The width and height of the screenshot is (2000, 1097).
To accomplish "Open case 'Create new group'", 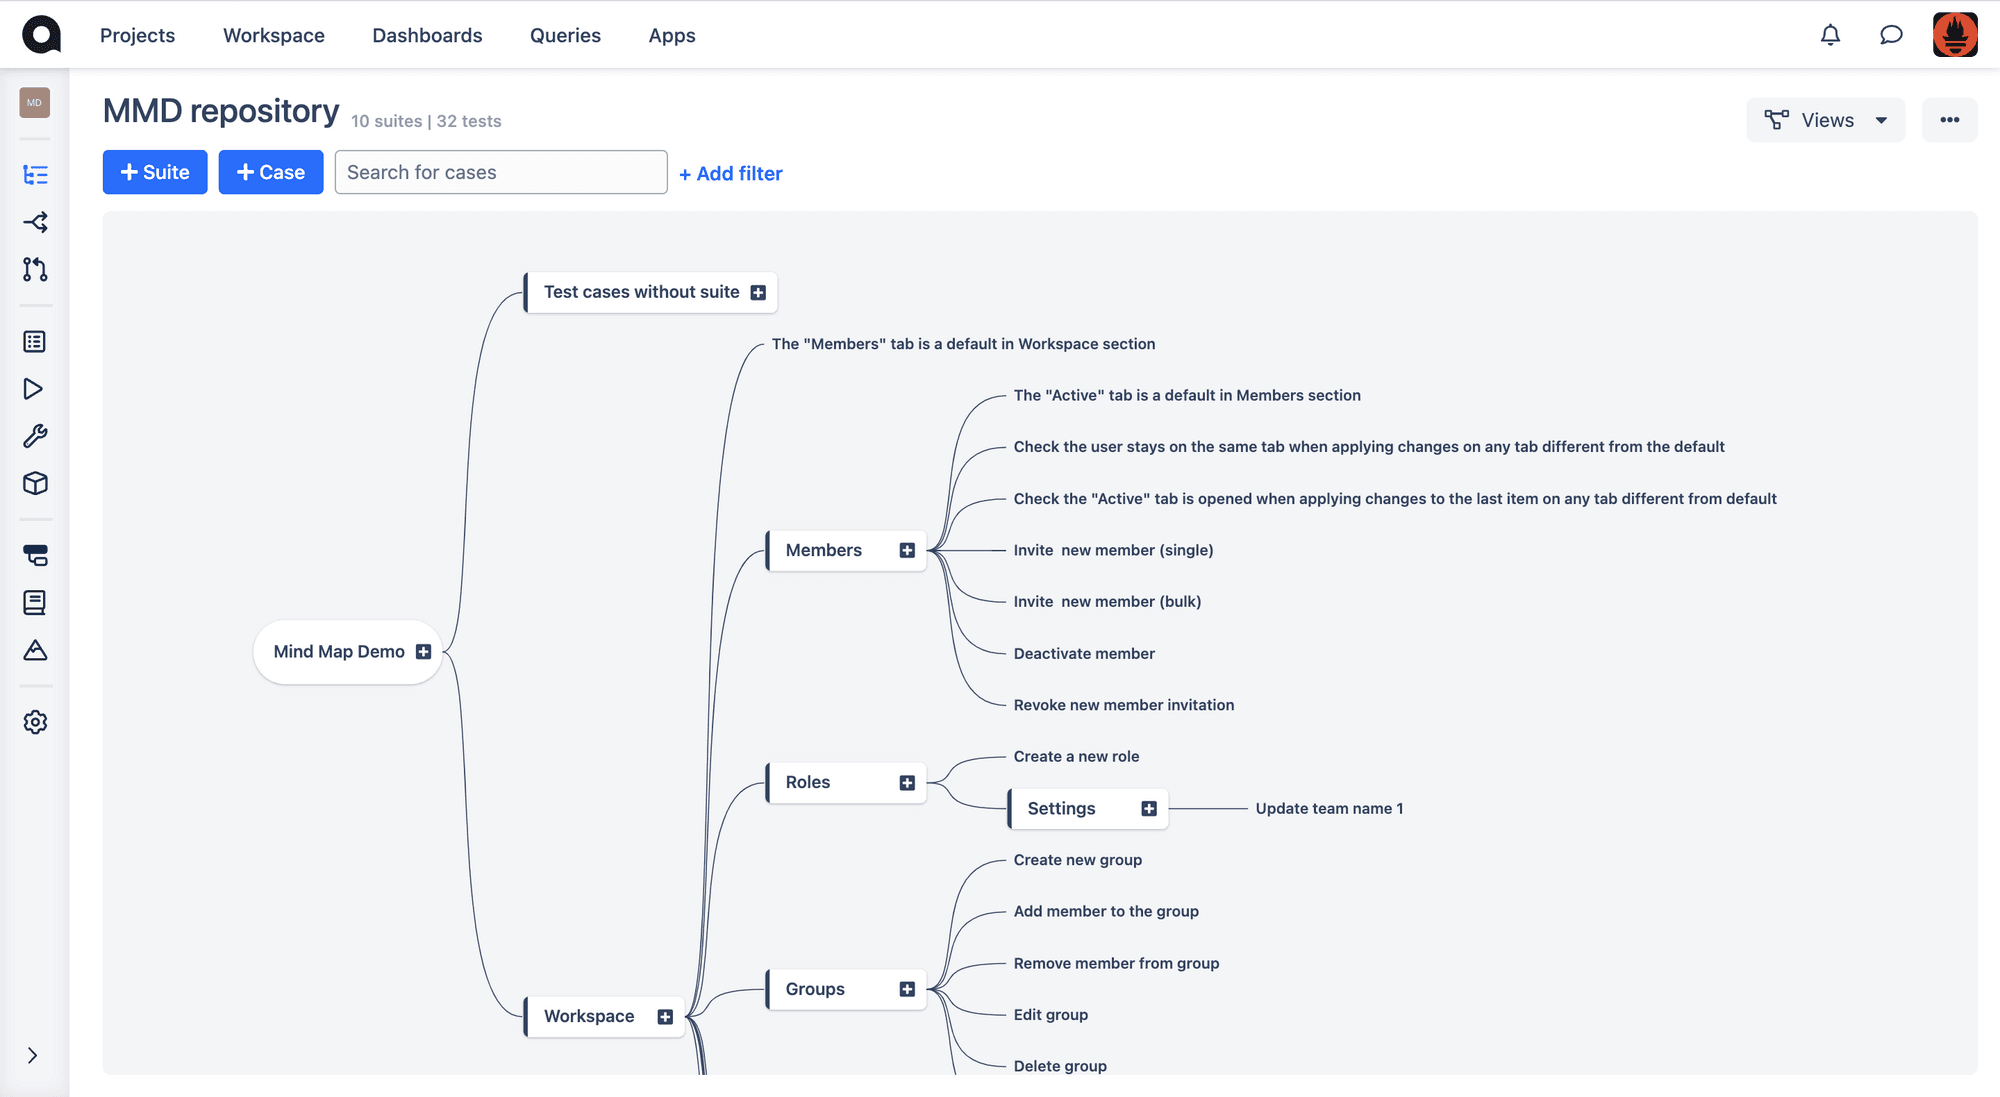I will pos(1077,860).
